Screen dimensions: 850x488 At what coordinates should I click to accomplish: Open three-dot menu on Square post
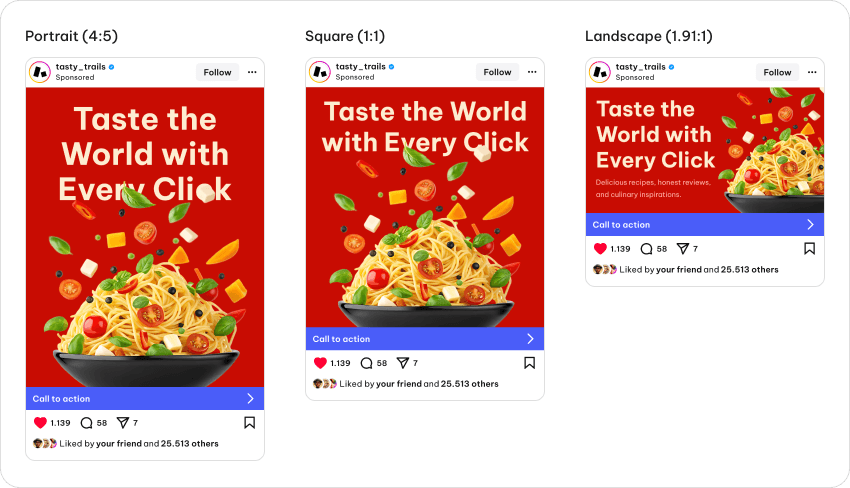[x=532, y=72]
